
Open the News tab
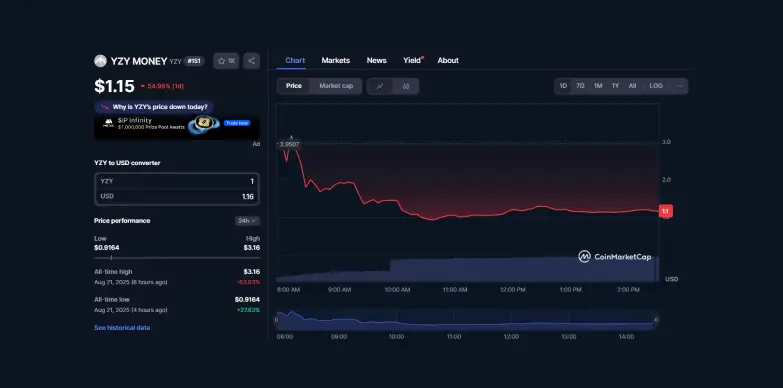(x=377, y=60)
